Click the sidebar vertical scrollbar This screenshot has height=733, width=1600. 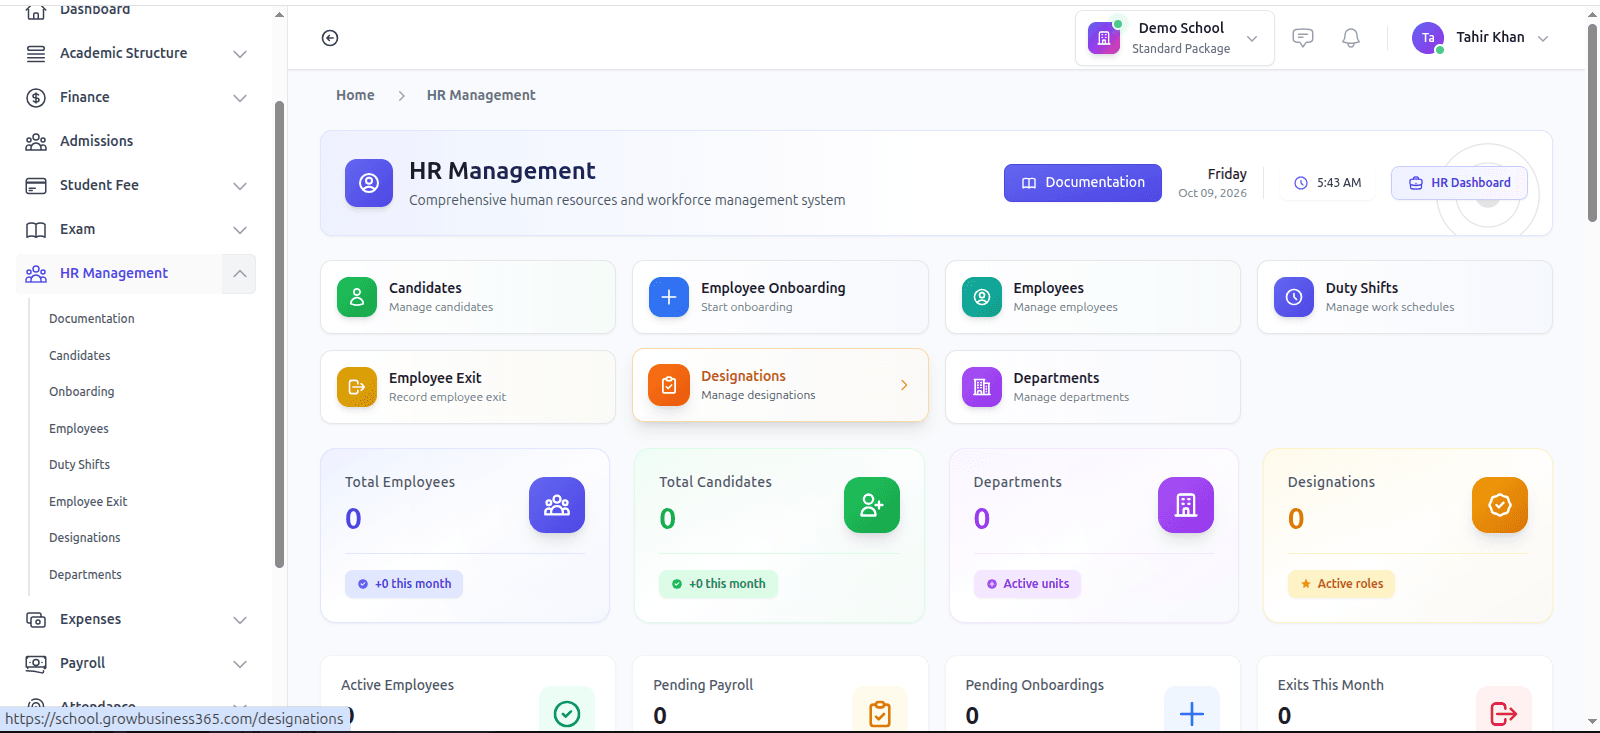279,335
